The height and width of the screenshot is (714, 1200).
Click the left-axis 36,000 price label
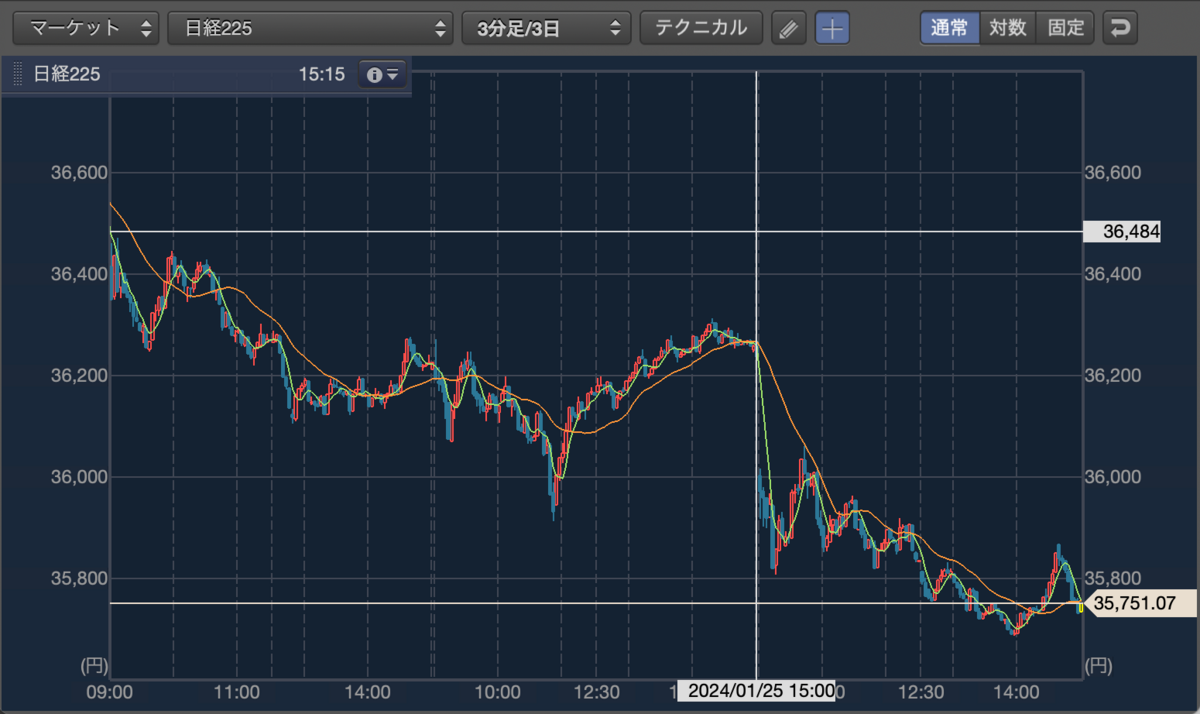[78, 477]
